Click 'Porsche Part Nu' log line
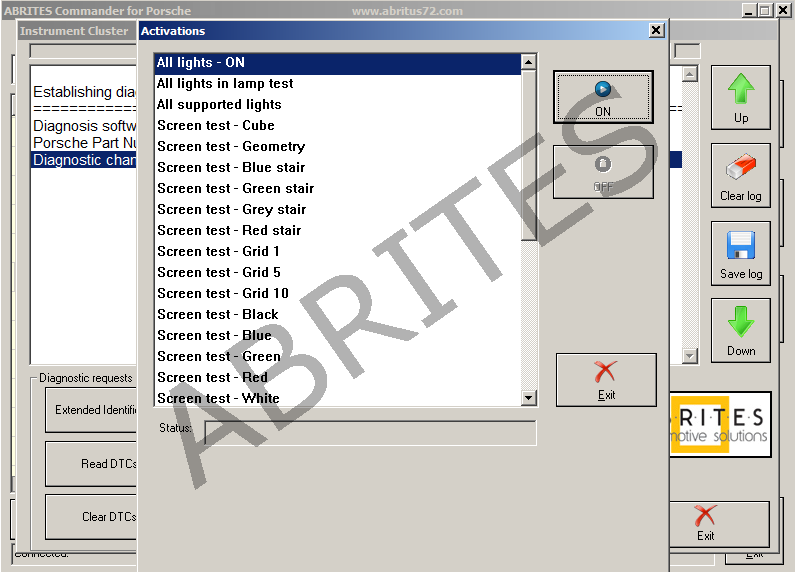 click(x=84, y=143)
